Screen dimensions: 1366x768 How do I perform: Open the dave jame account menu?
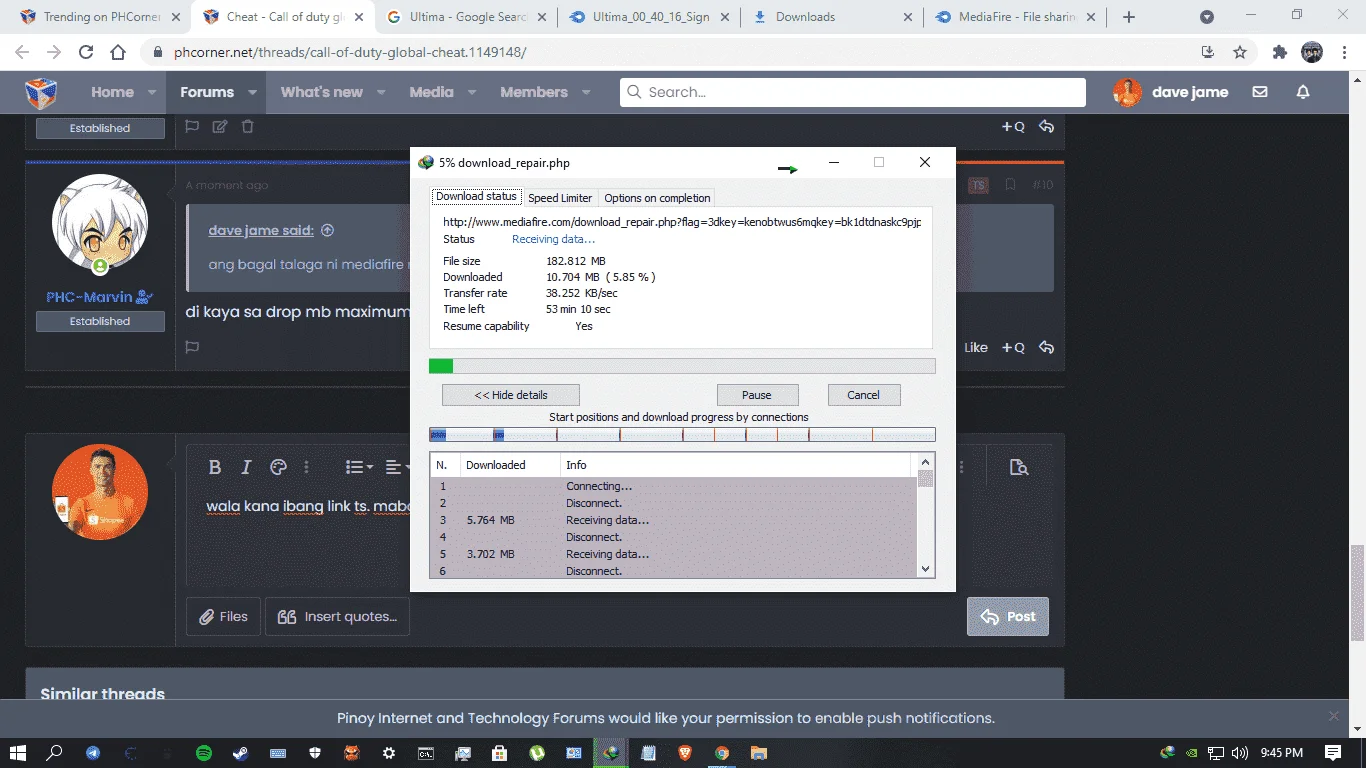coord(1171,92)
